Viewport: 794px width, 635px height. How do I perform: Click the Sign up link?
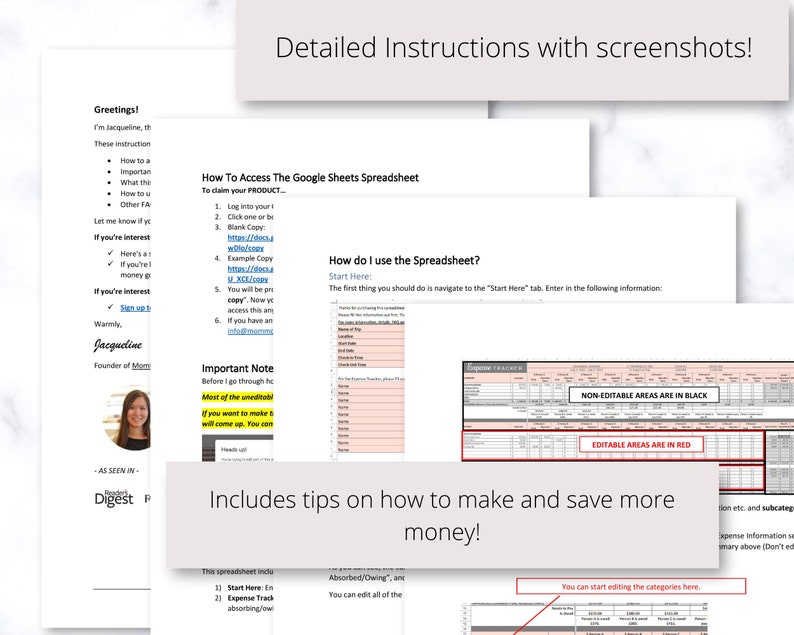135,307
